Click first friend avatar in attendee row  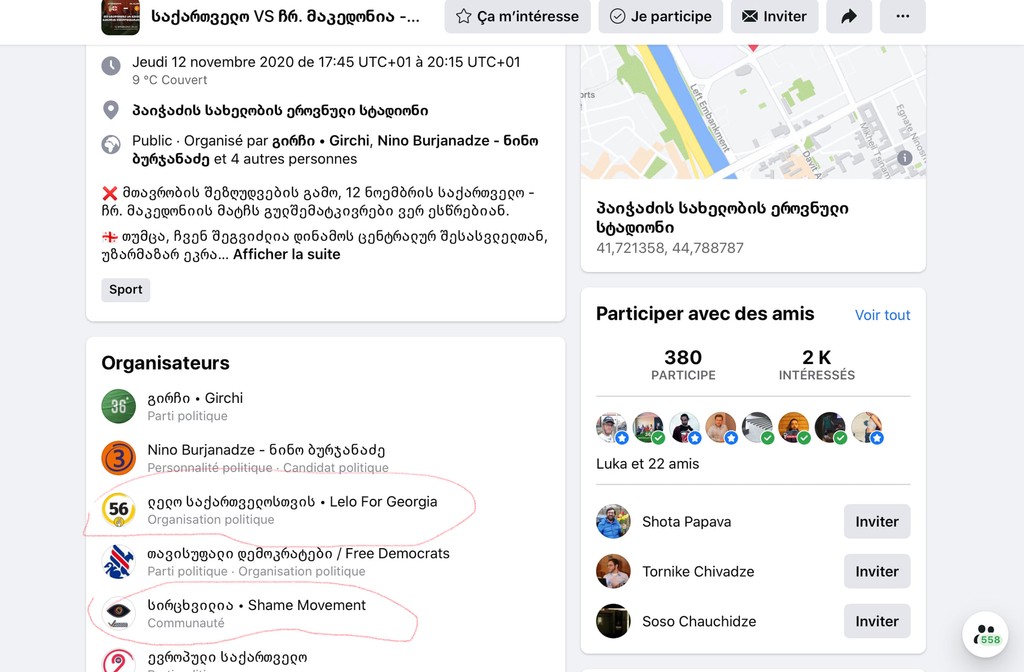point(611,428)
